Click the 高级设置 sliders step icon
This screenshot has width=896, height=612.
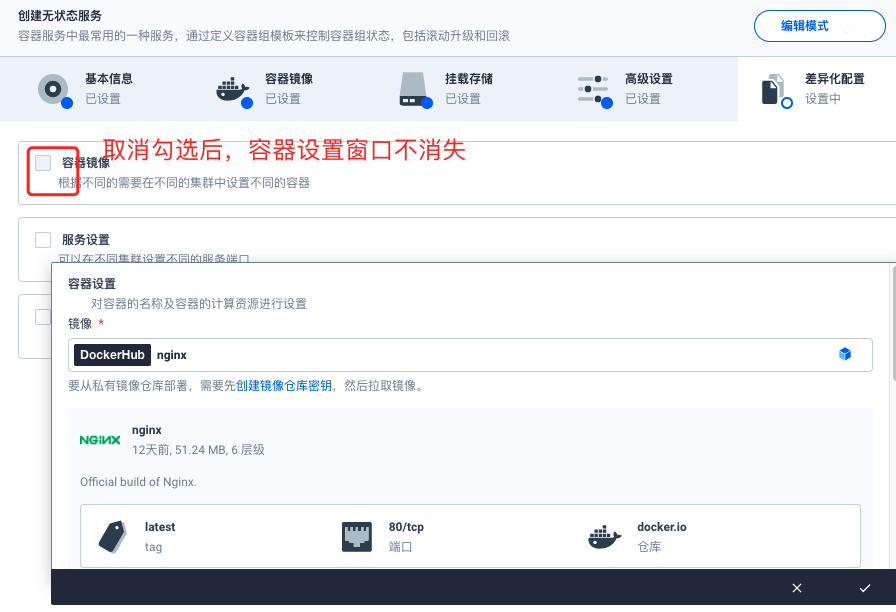click(x=593, y=89)
